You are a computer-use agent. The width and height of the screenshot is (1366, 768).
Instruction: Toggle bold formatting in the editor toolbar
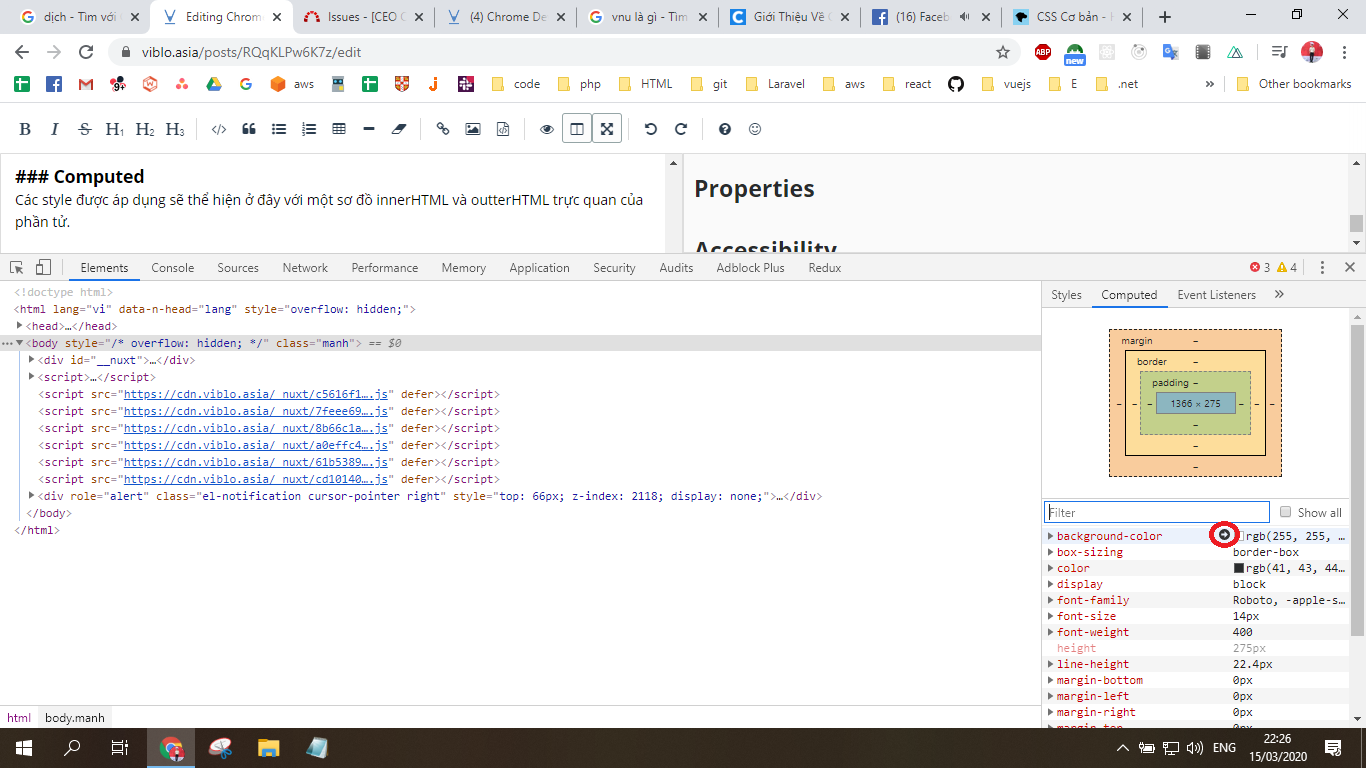26,129
